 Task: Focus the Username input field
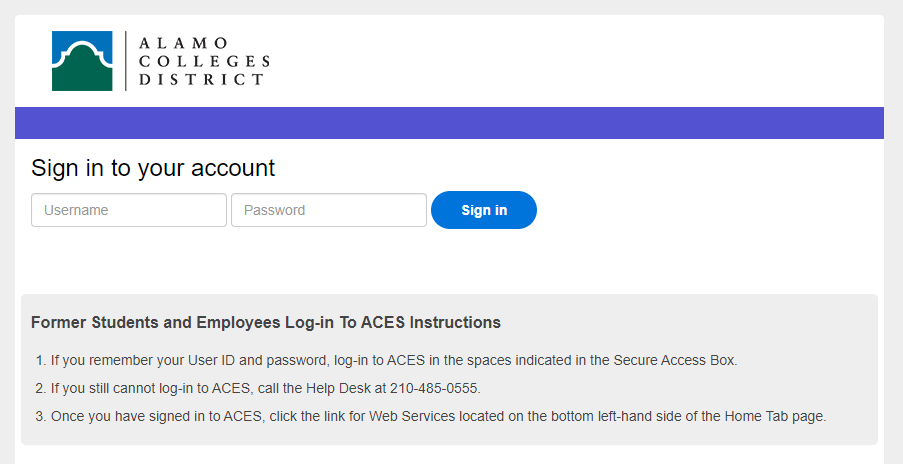(129, 210)
